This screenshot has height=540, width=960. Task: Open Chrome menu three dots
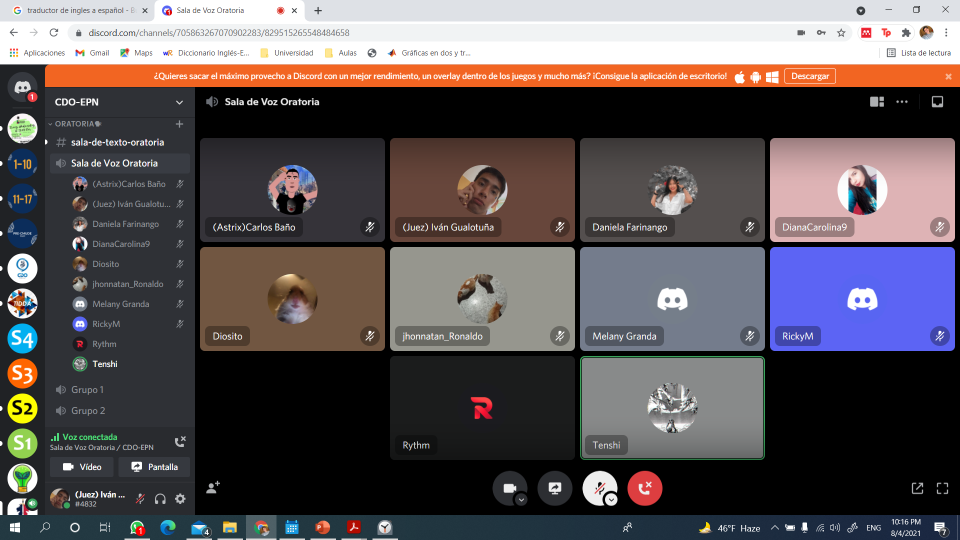click(947, 32)
